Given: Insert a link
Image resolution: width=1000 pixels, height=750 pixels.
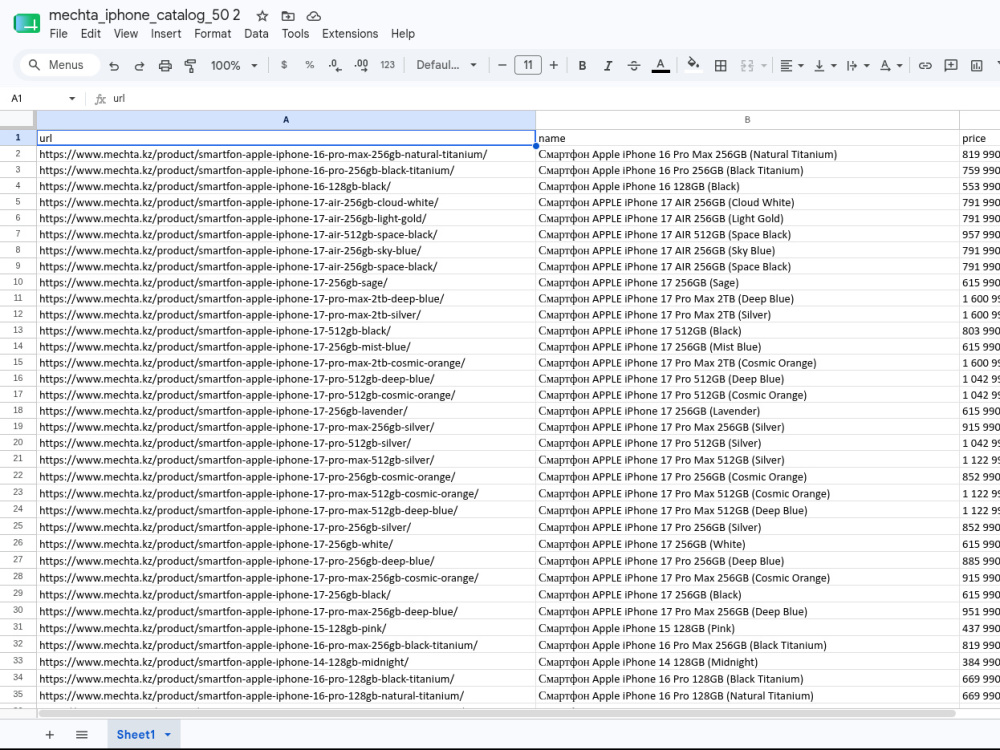Looking at the screenshot, I should coord(925,65).
